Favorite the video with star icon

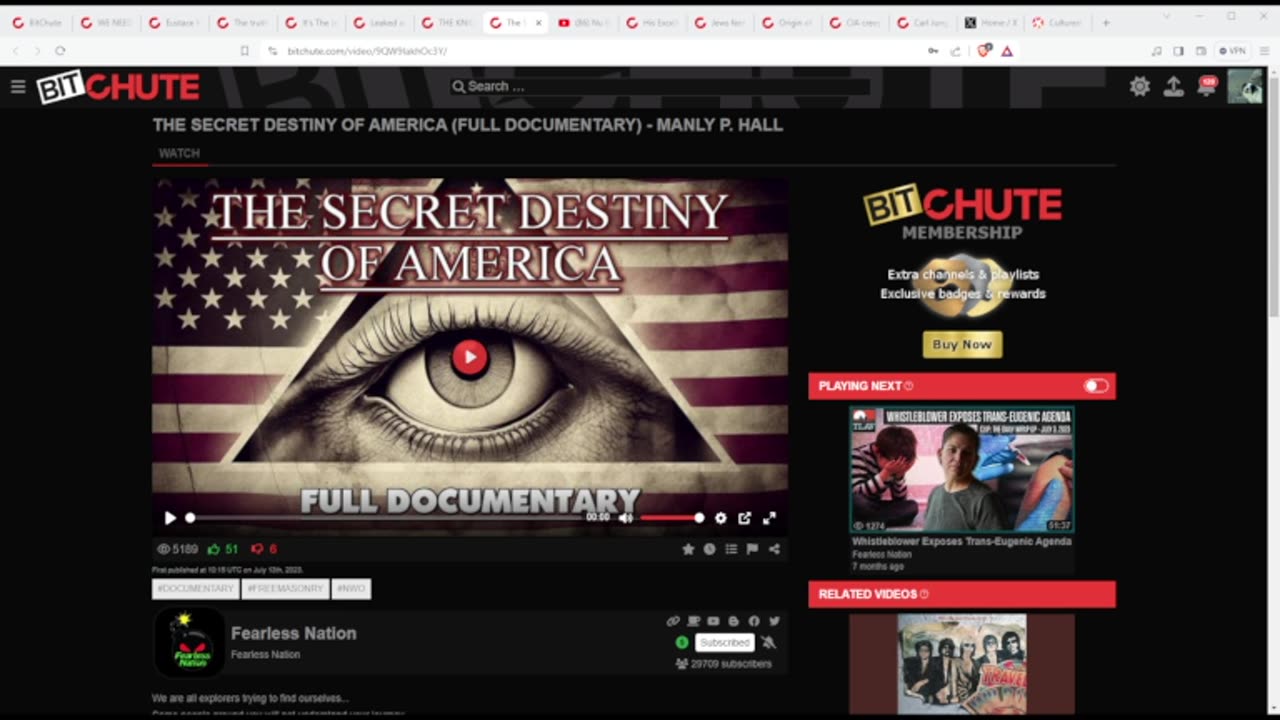[688, 549]
